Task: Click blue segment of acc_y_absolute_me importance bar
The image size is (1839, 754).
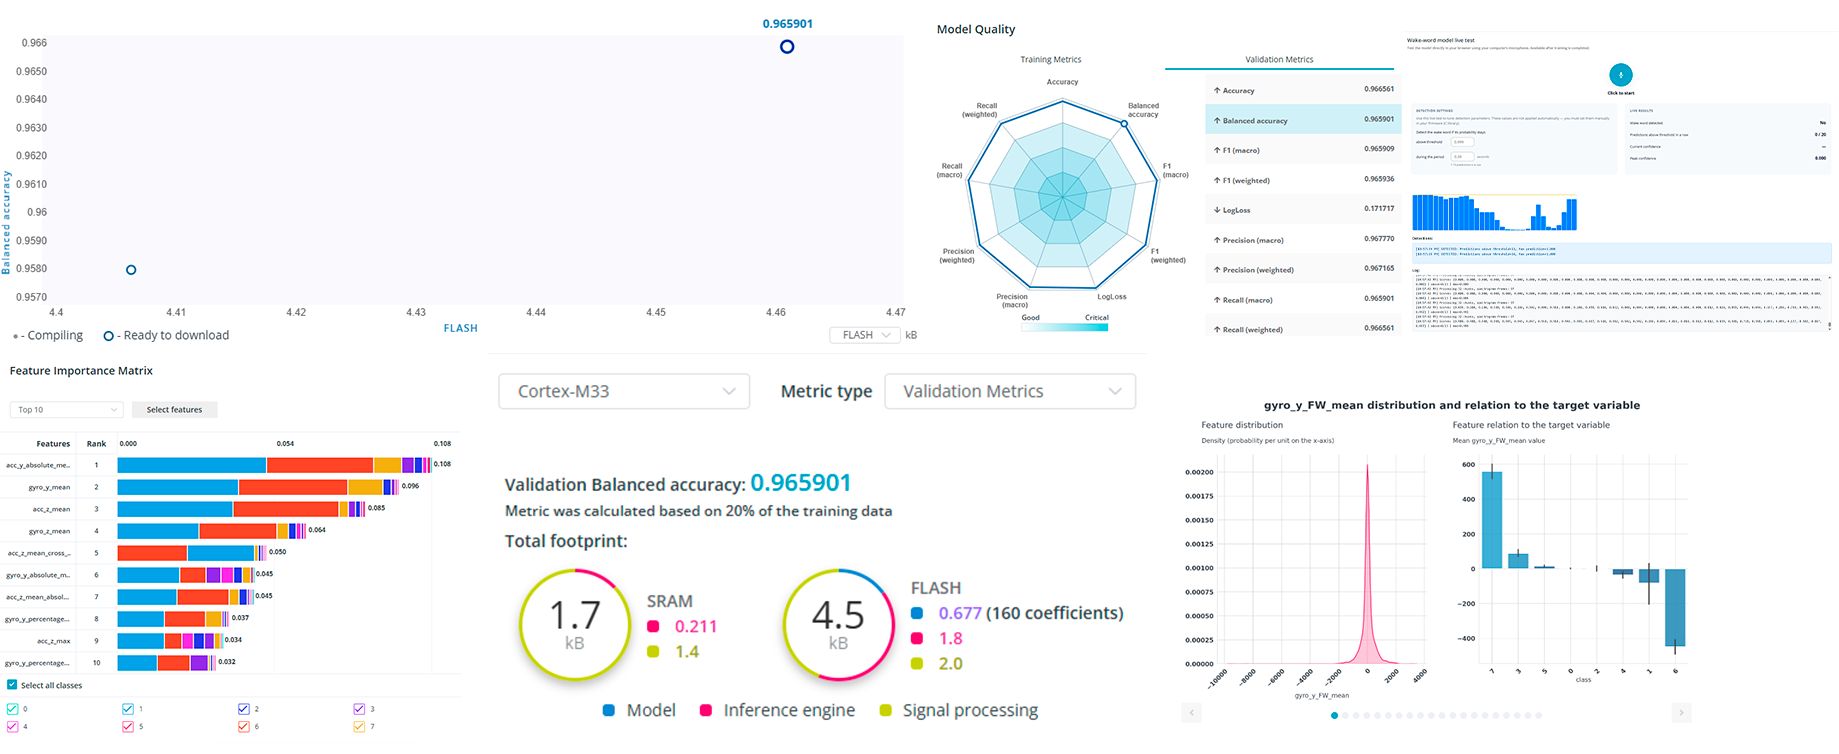Action: (191, 465)
